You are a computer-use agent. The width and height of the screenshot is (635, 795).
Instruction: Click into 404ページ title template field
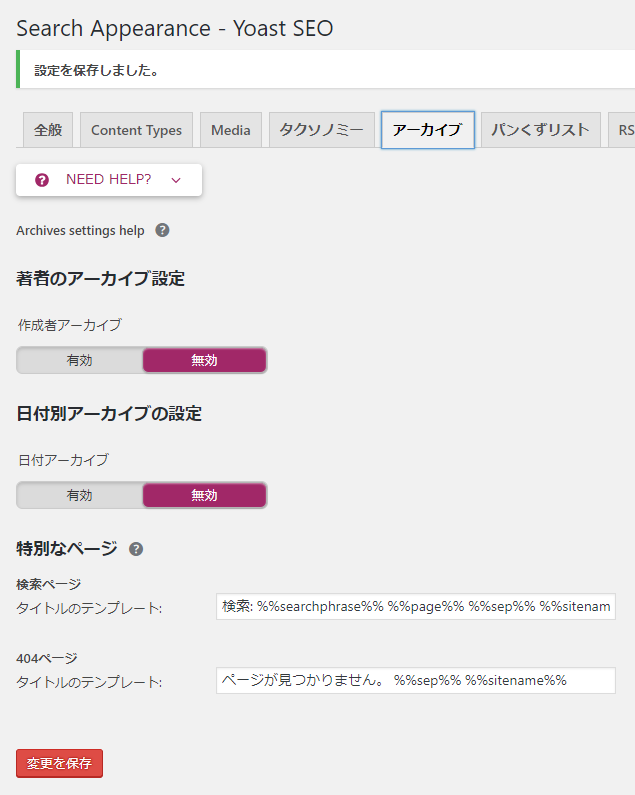[x=416, y=680]
